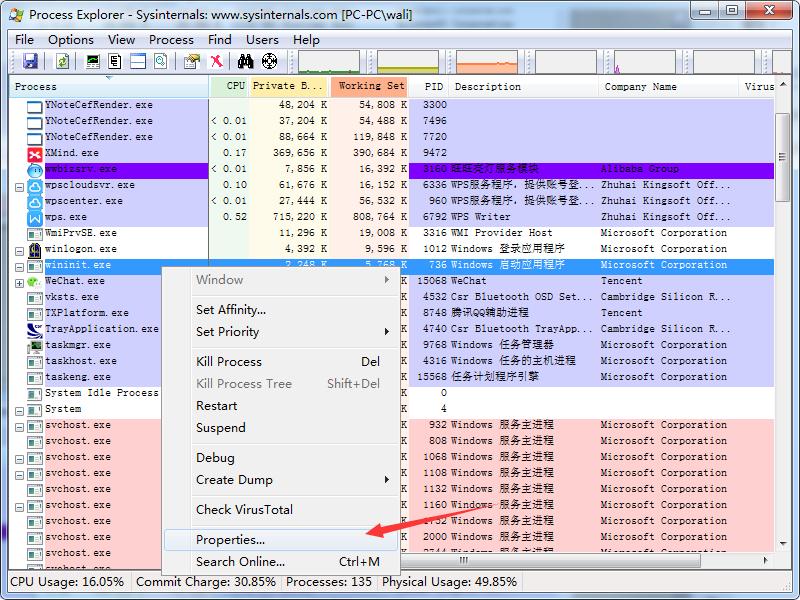
Task: Click the View DLLs/Handles toolbar icon
Action: 160,61
